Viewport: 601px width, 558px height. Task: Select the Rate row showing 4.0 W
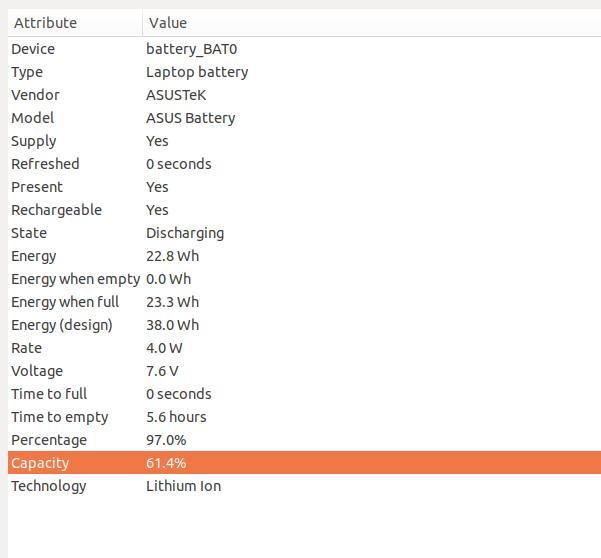[x=304, y=348]
